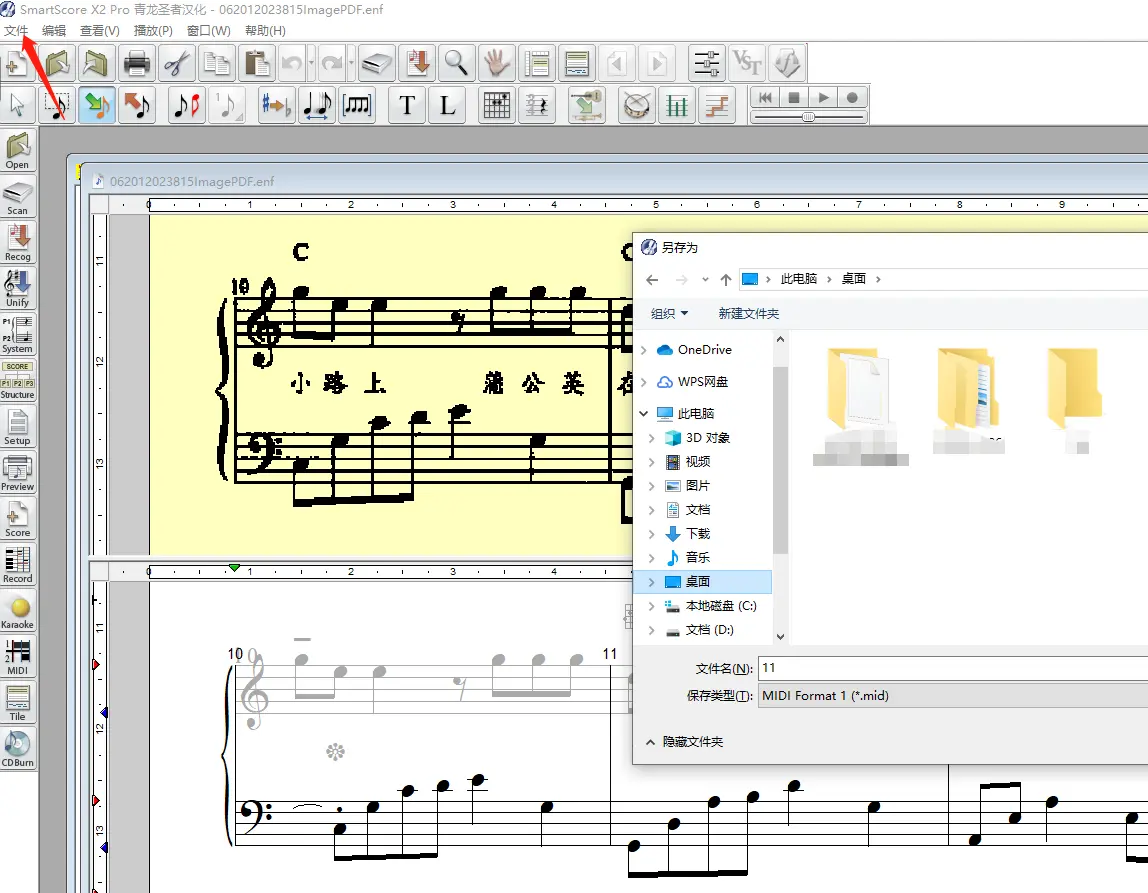Screen dimensions: 1148x893
Task: Select the scissors Cut tool
Action: click(177, 64)
